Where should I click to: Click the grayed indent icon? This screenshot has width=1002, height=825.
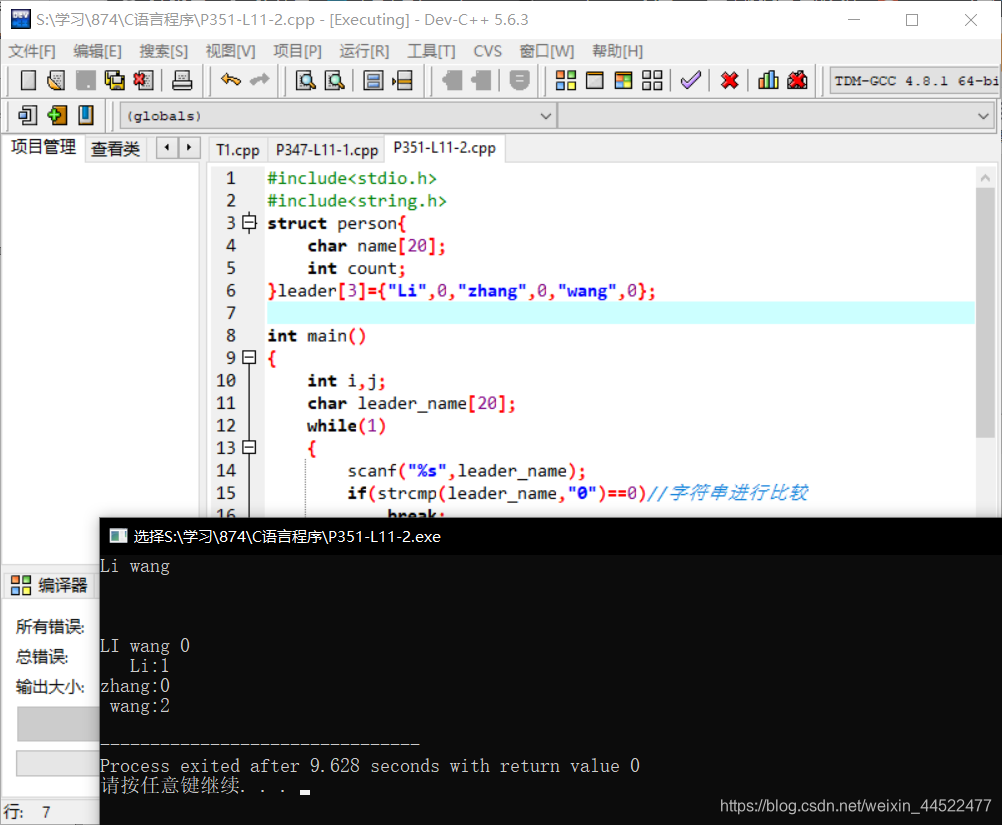point(452,81)
